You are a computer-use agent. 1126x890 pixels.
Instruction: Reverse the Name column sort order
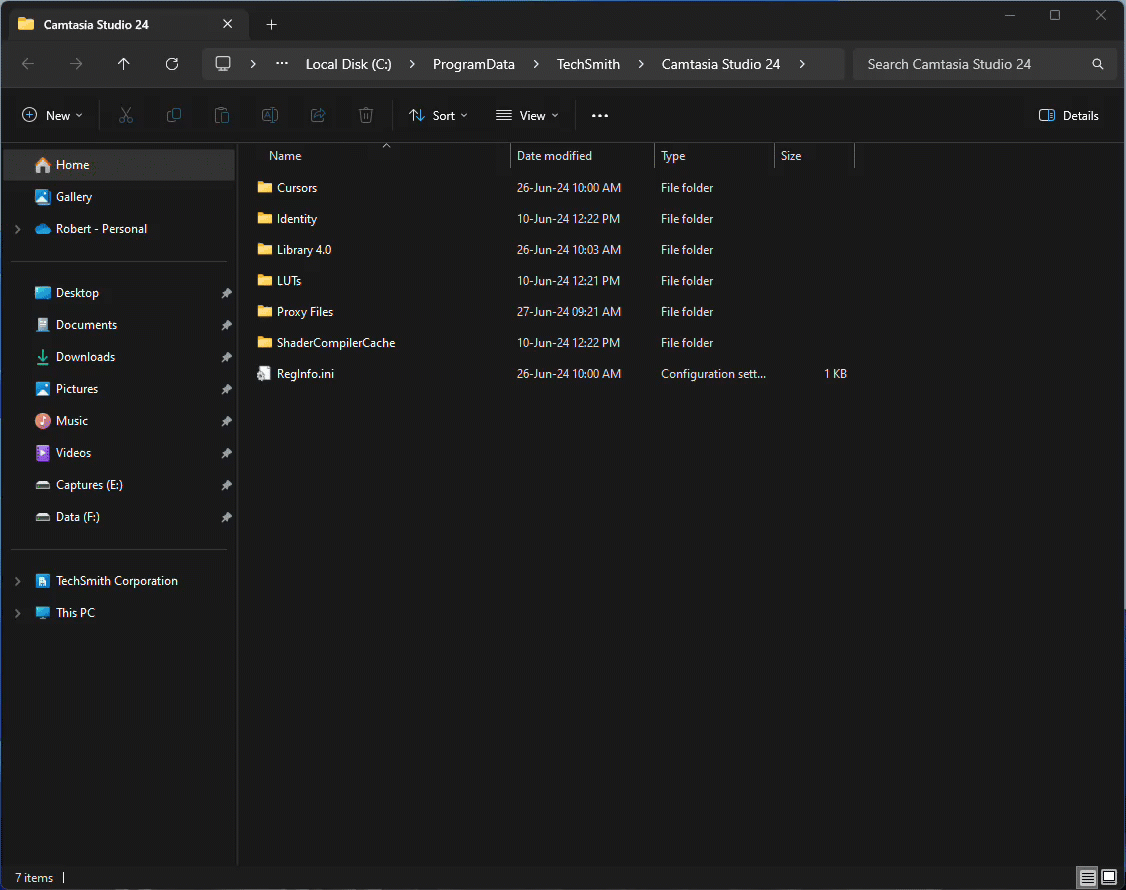(x=284, y=155)
